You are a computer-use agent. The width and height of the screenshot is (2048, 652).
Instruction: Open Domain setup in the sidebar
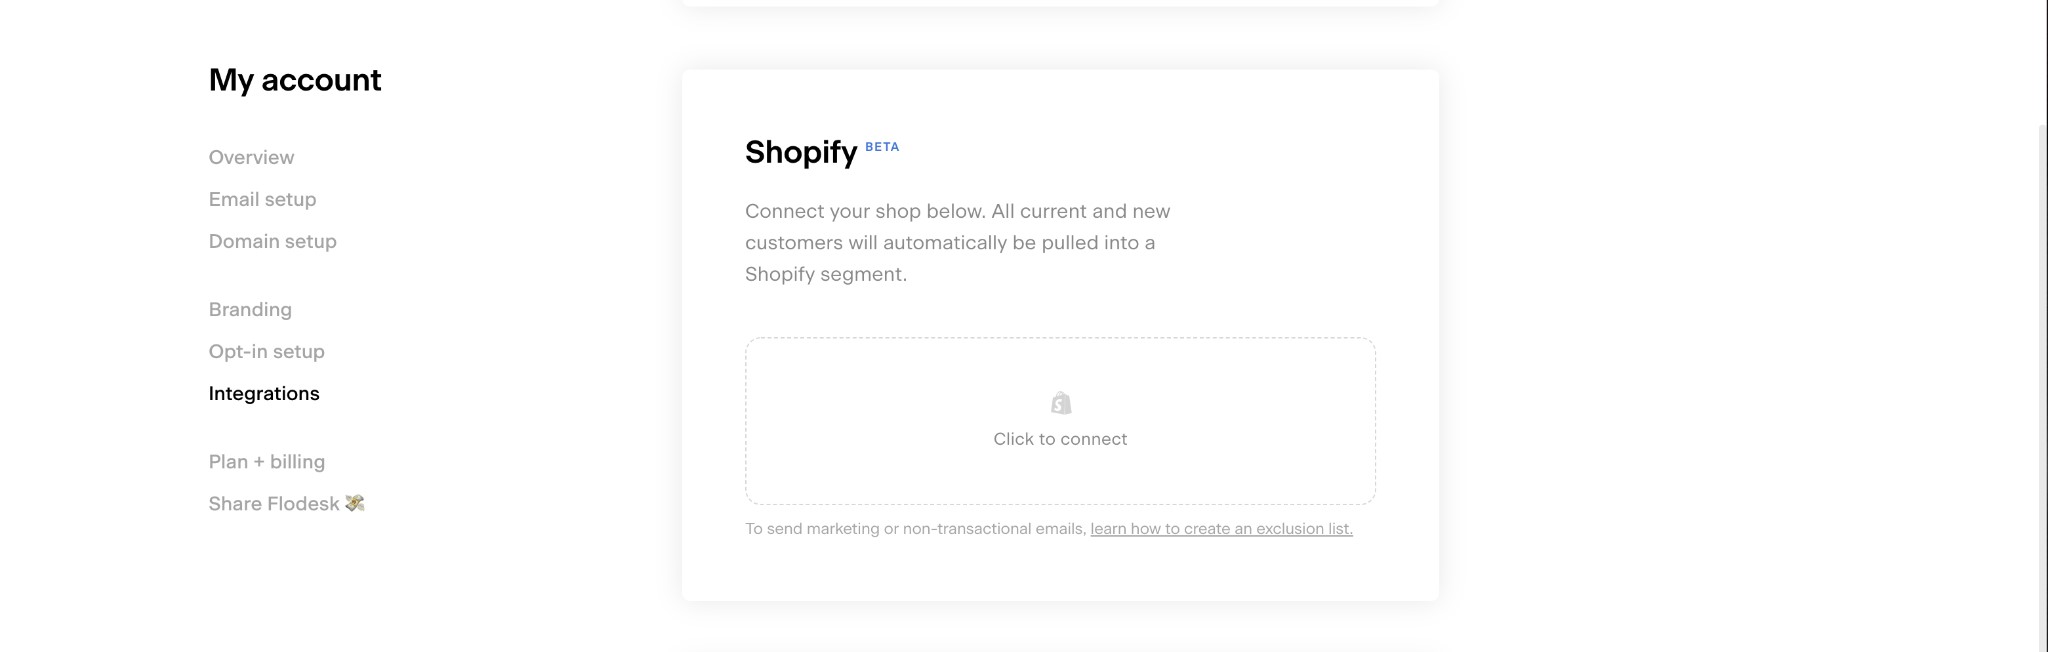tap(272, 241)
